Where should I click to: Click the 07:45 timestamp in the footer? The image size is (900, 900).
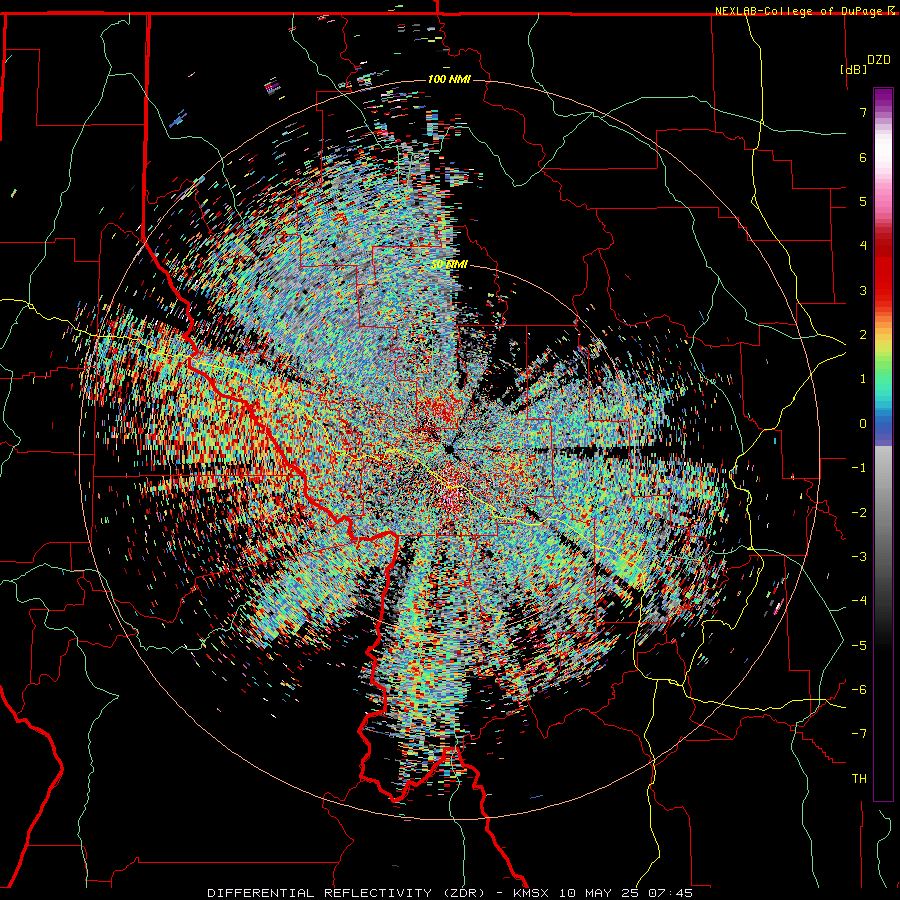click(x=670, y=893)
